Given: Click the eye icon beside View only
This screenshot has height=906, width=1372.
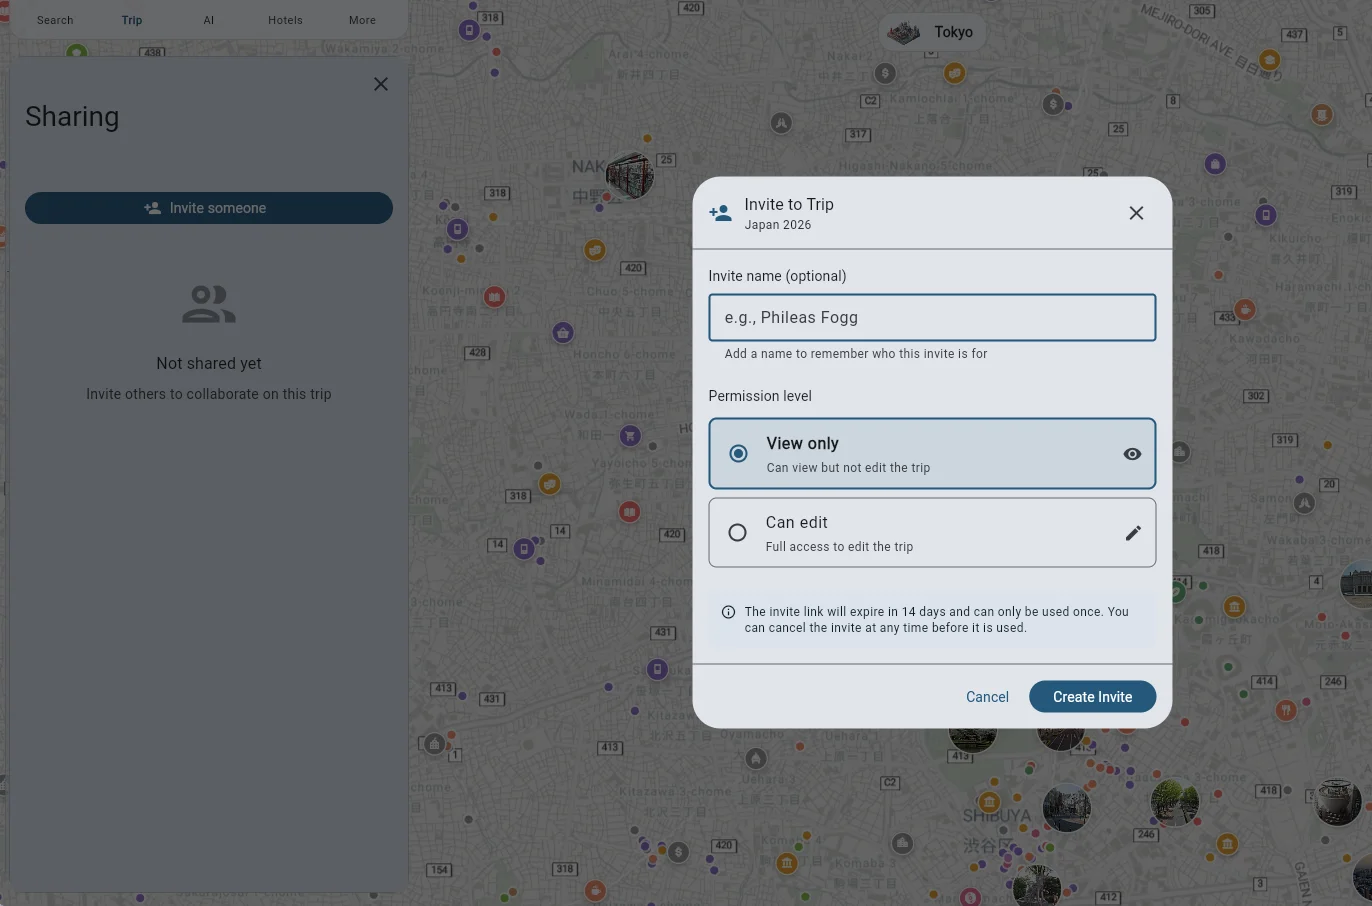Looking at the screenshot, I should point(1132,453).
